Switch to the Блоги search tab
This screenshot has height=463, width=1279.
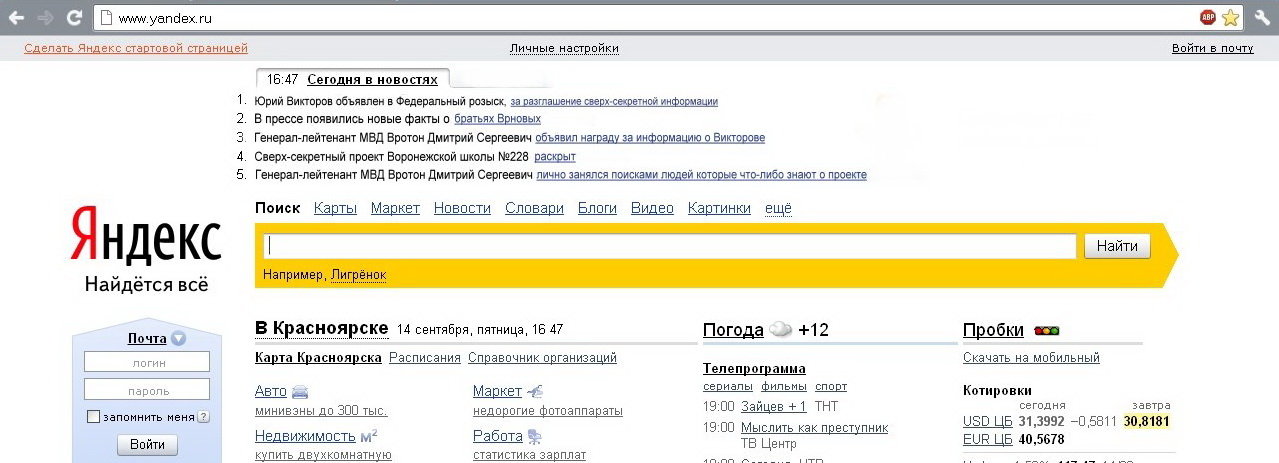coord(597,208)
